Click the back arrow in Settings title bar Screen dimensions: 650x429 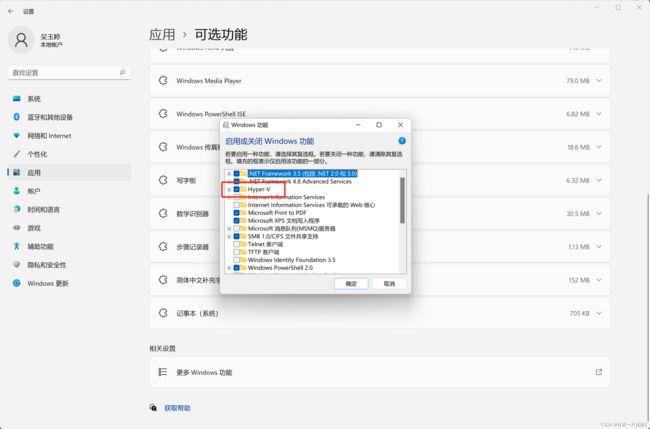point(11,11)
